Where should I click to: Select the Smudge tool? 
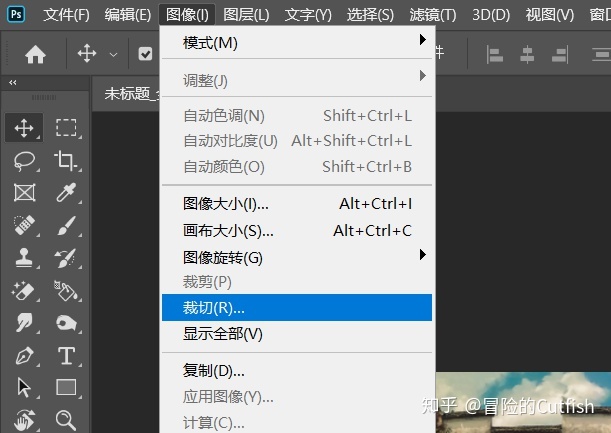[x=24, y=323]
